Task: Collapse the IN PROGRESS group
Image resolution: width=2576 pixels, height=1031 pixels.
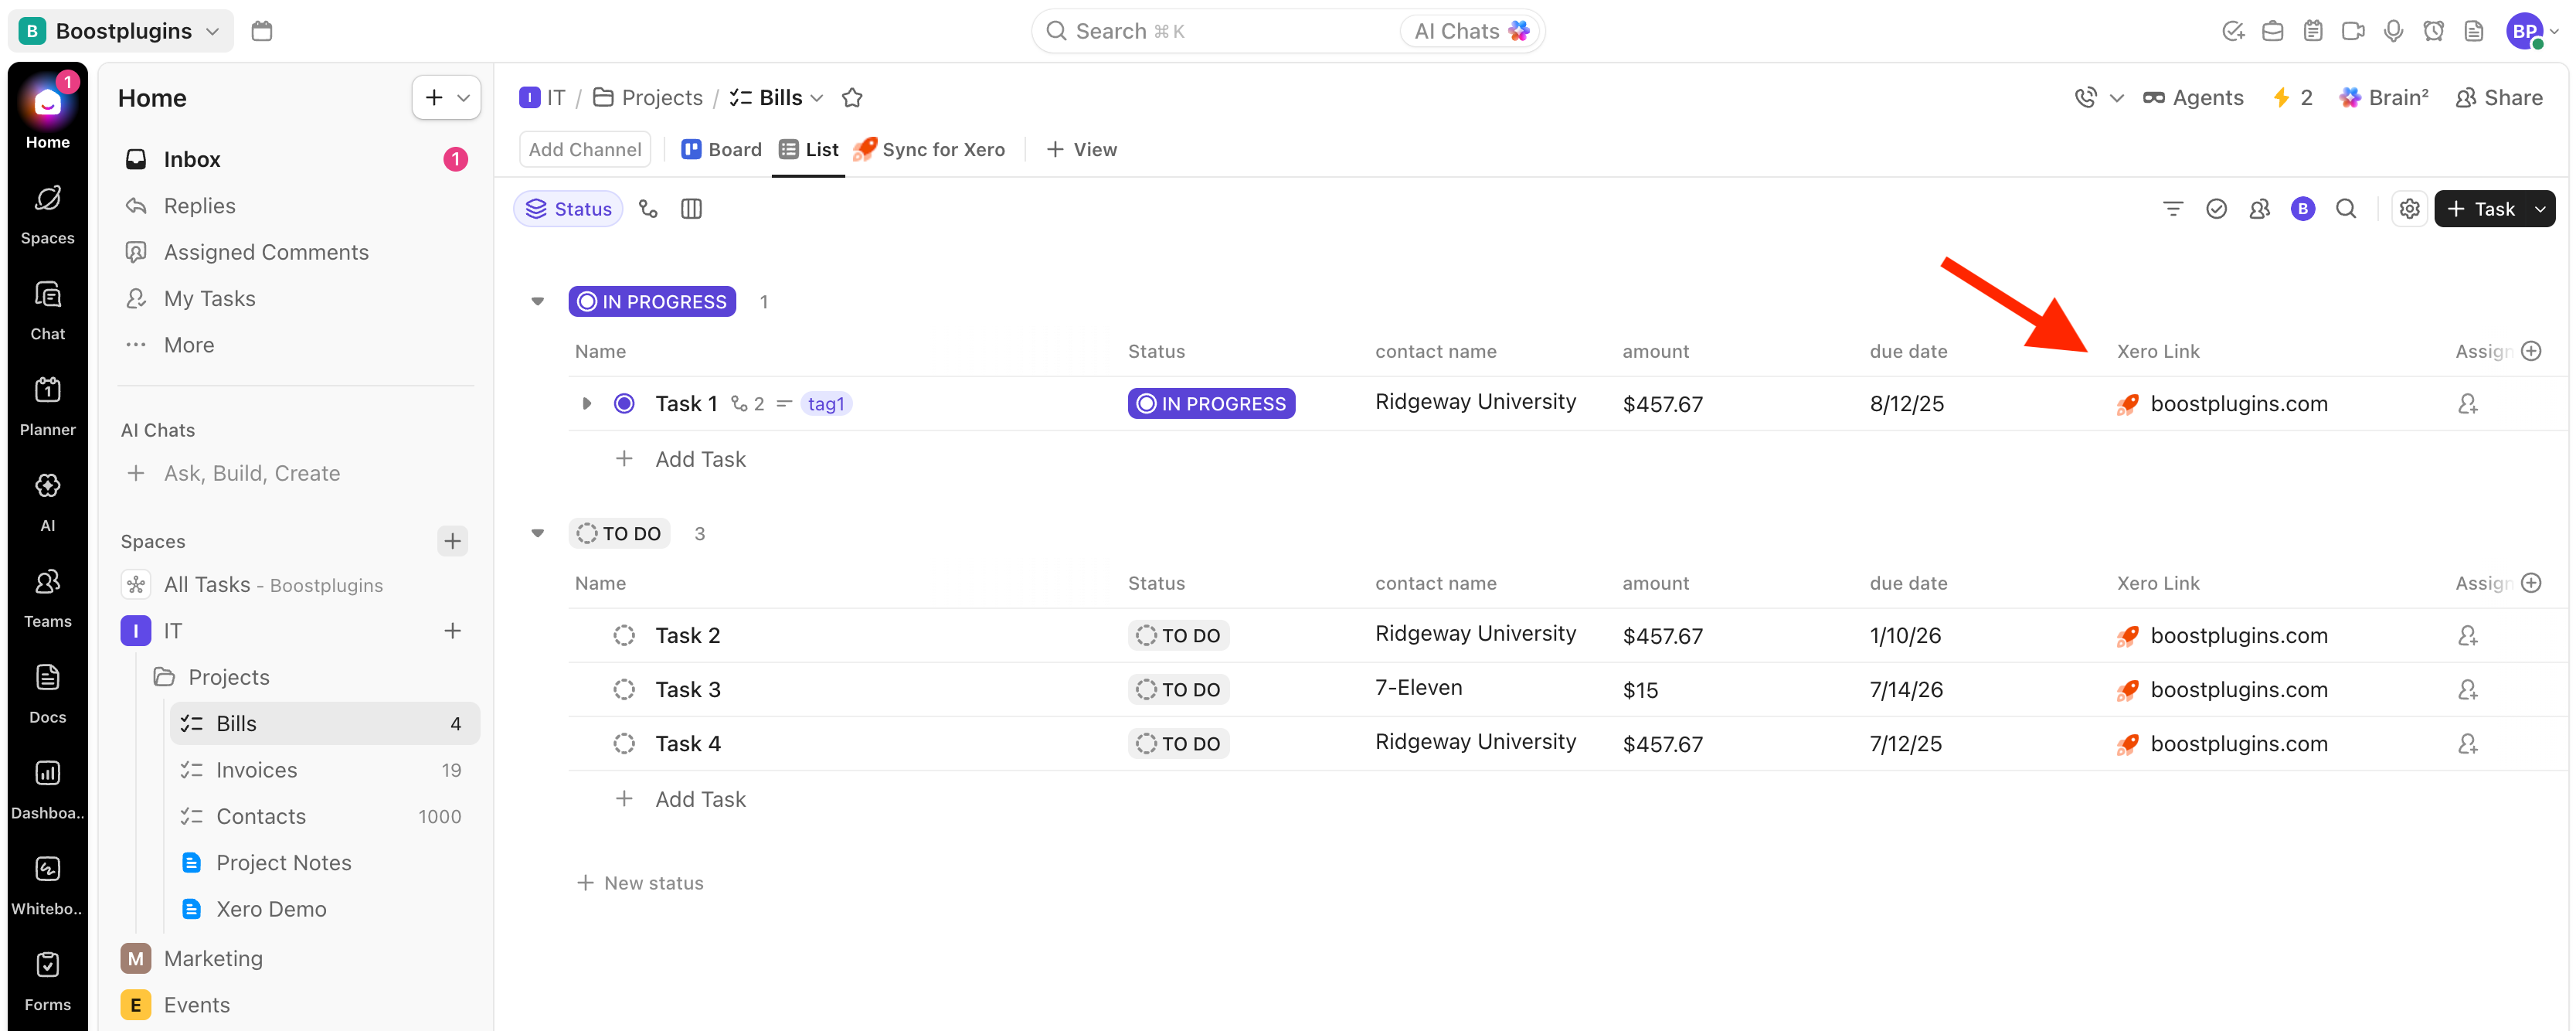Action: [537, 302]
